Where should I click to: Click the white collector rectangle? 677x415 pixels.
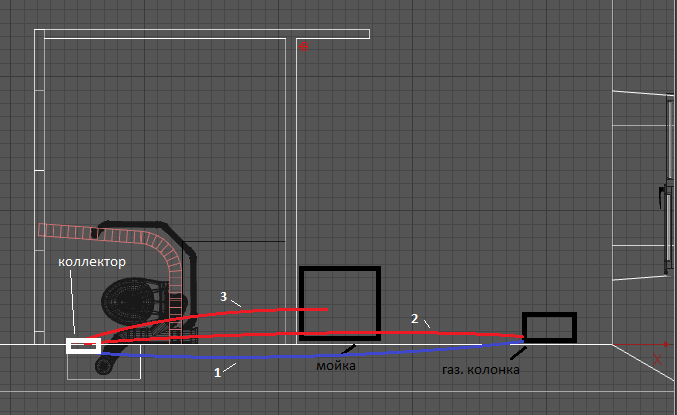pos(83,346)
